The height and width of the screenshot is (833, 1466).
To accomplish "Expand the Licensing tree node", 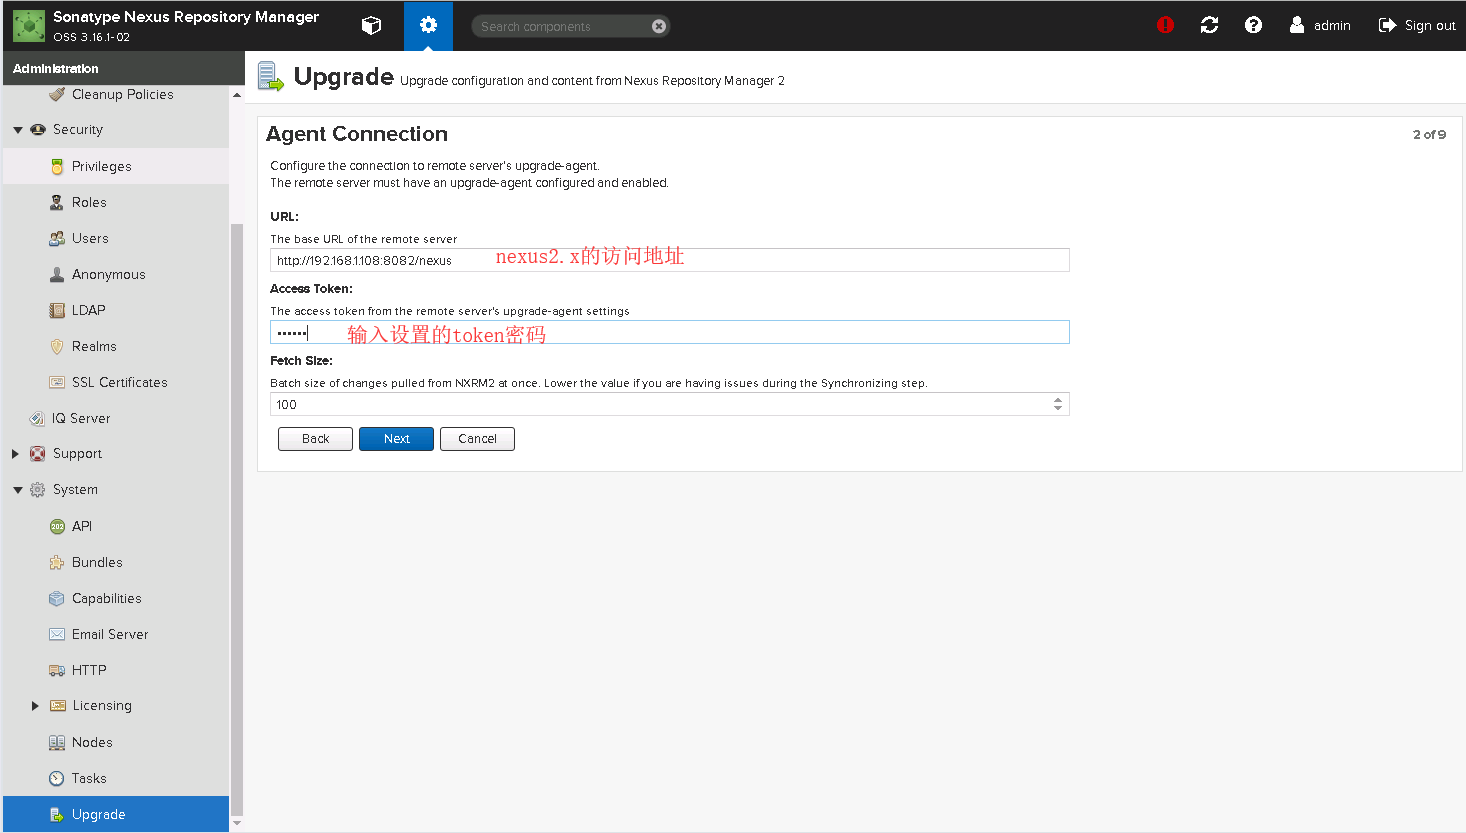I will [35, 706].
